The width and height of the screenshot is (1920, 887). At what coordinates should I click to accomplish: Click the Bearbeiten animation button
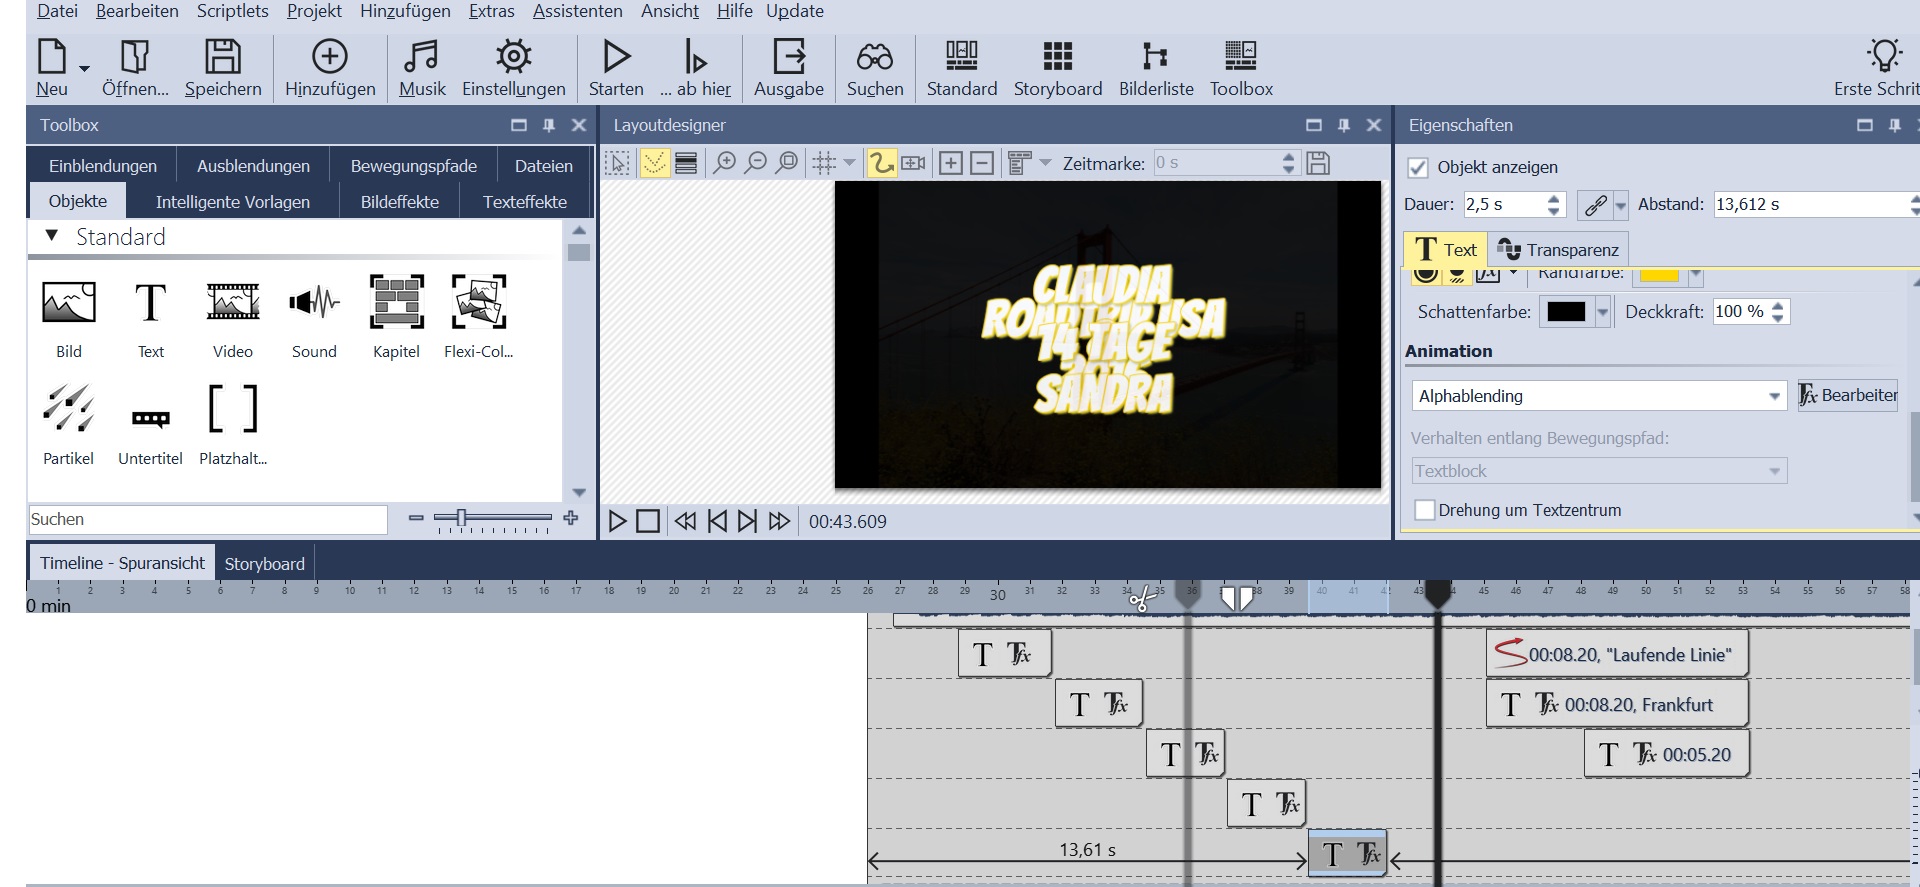point(1847,396)
